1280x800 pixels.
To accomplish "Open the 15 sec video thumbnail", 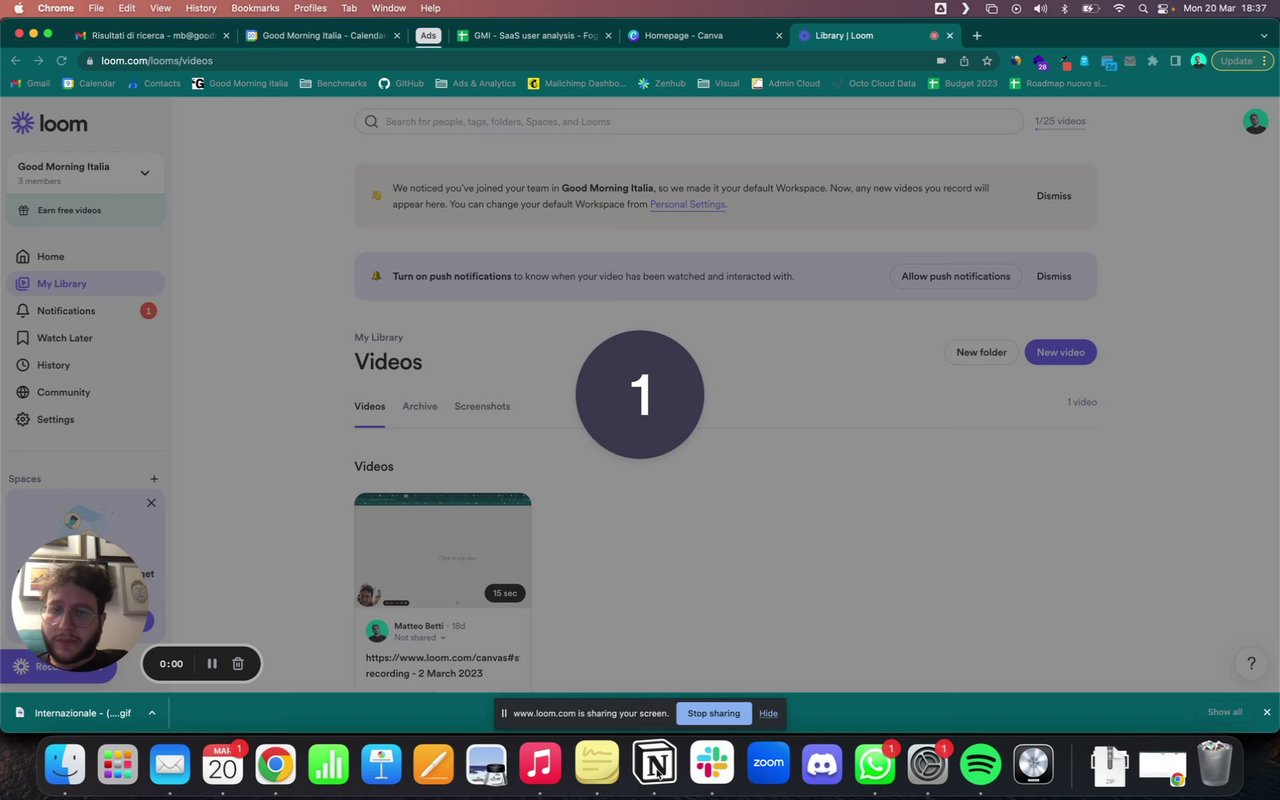I will (442, 550).
